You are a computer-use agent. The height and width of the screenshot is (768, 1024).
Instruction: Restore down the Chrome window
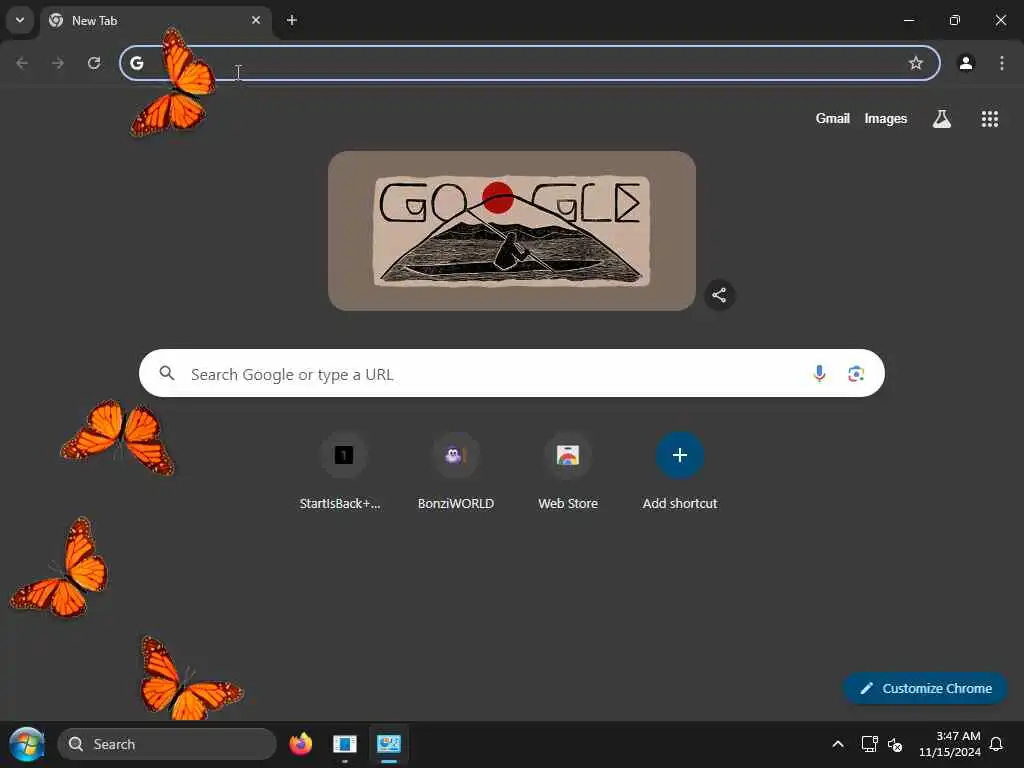tap(954, 20)
